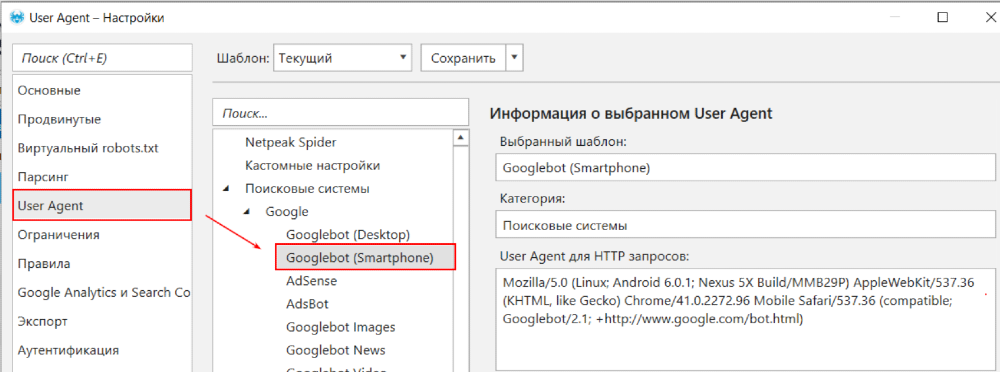This screenshot has height=372, width=1000.
Task: Open the arrow menu beside Сохранить
Action: [x=515, y=58]
